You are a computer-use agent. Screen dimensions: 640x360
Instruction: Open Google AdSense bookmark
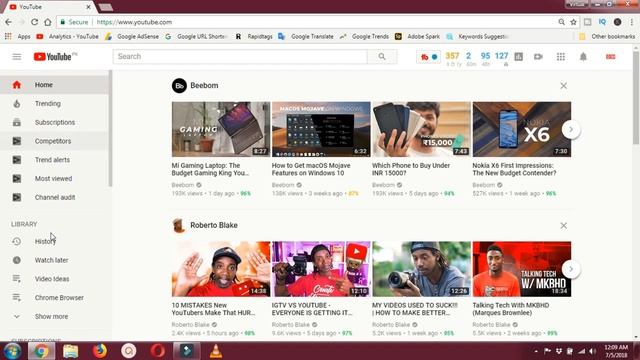pos(132,36)
